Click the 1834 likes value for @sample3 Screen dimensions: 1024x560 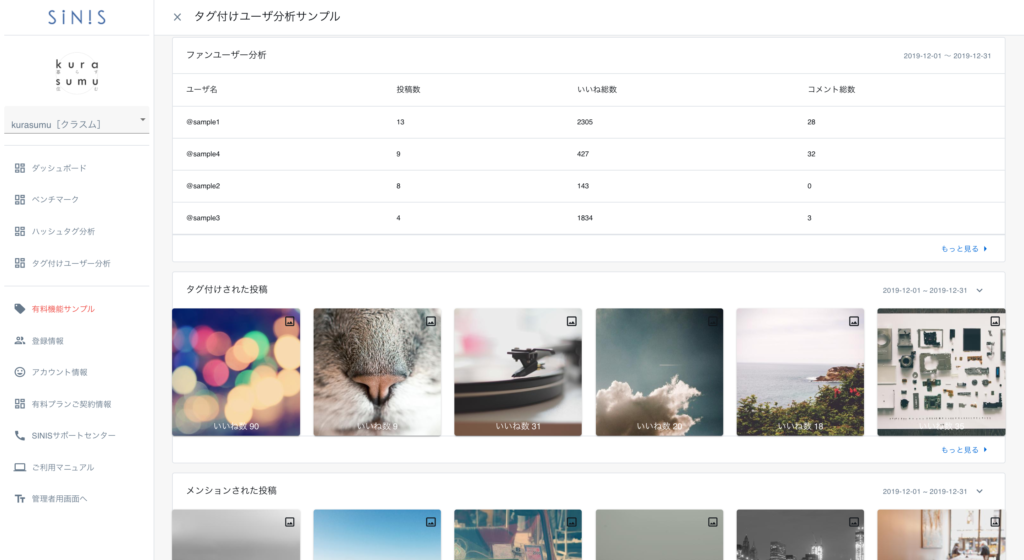584,218
